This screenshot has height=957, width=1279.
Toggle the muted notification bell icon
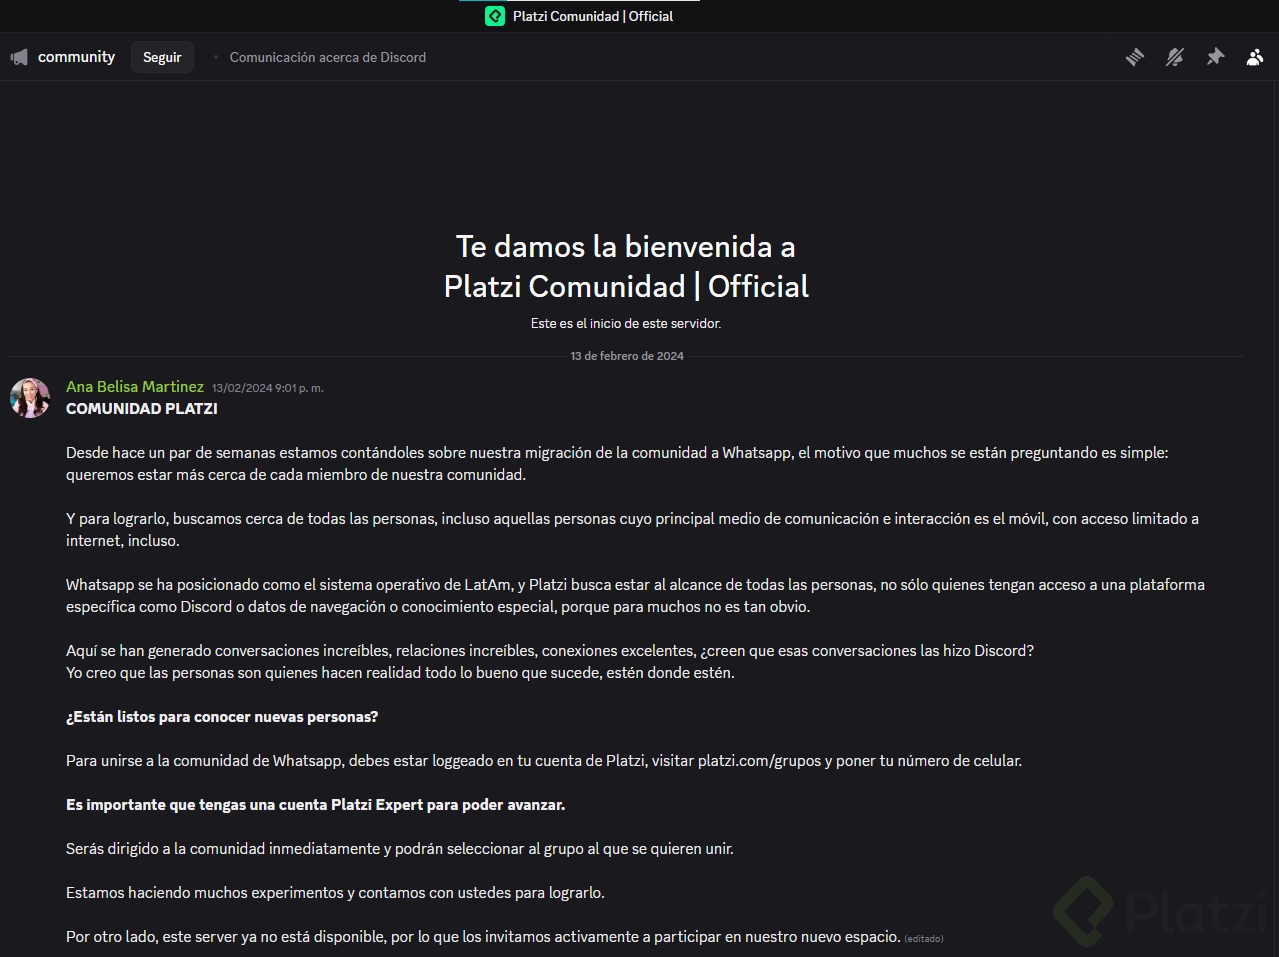point(1175,57)
